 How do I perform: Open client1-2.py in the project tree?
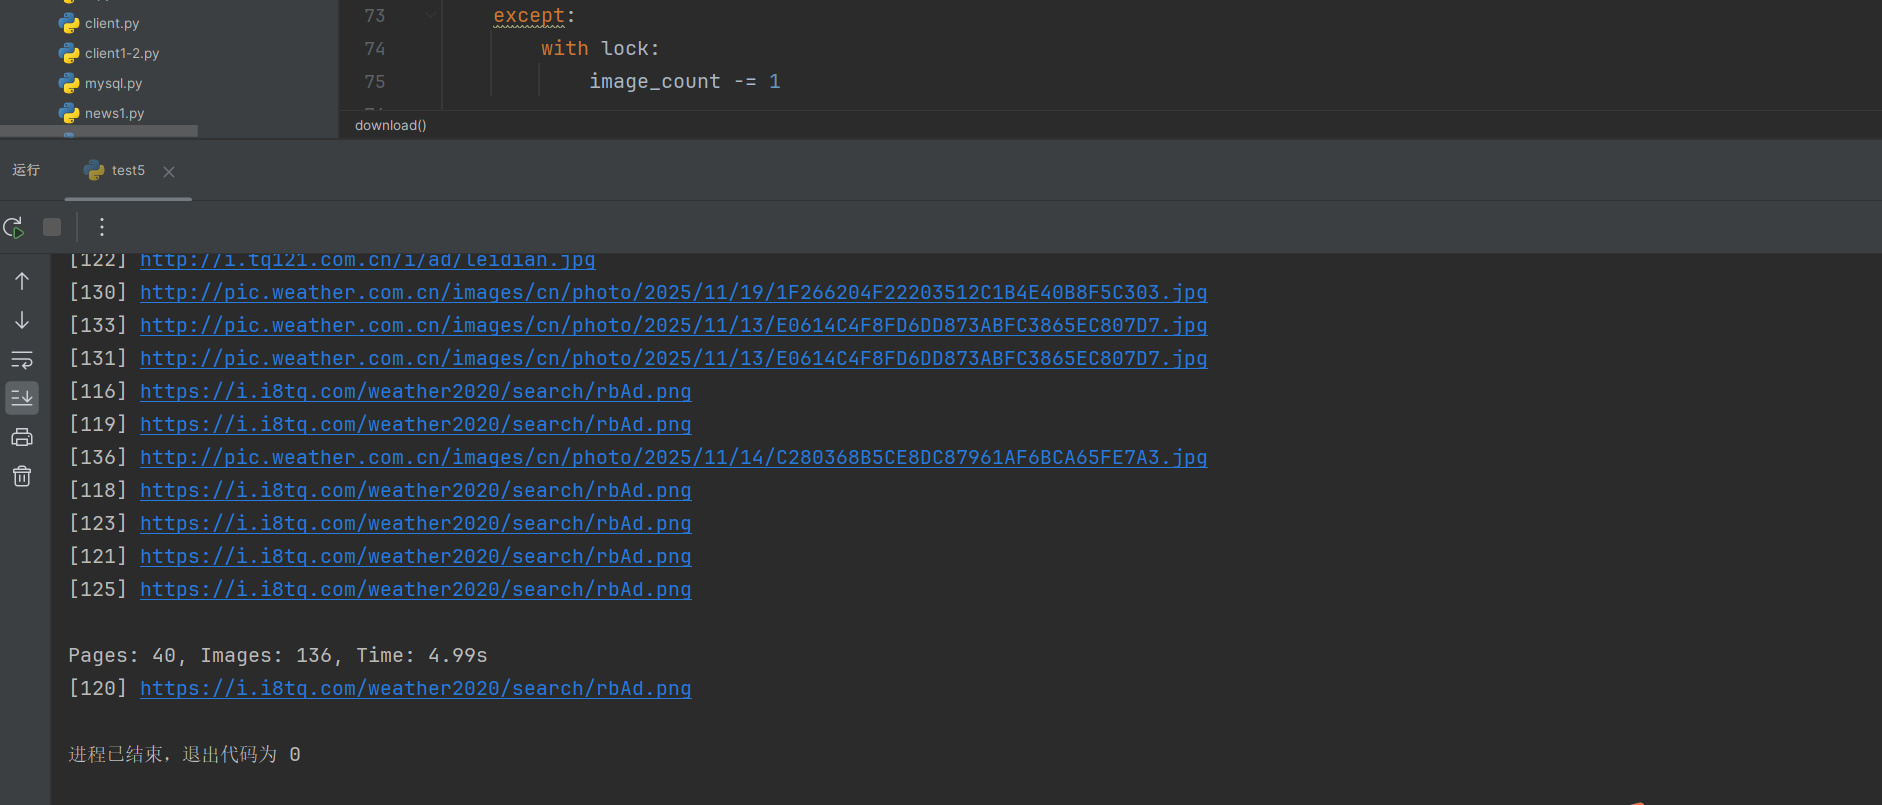(121, 53)
